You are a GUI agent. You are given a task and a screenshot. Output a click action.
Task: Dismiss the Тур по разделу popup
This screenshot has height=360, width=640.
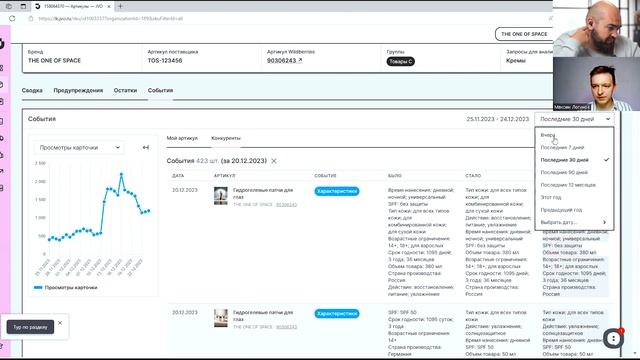click(60, 323)
